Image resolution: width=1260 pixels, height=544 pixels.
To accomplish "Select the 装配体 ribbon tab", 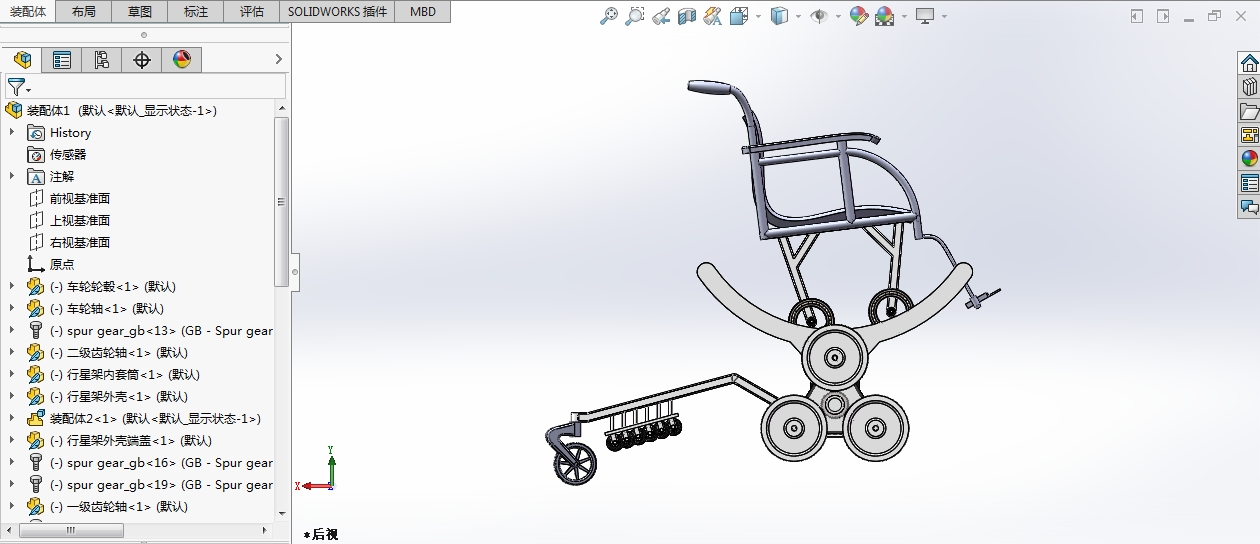I will click(28, 12).
